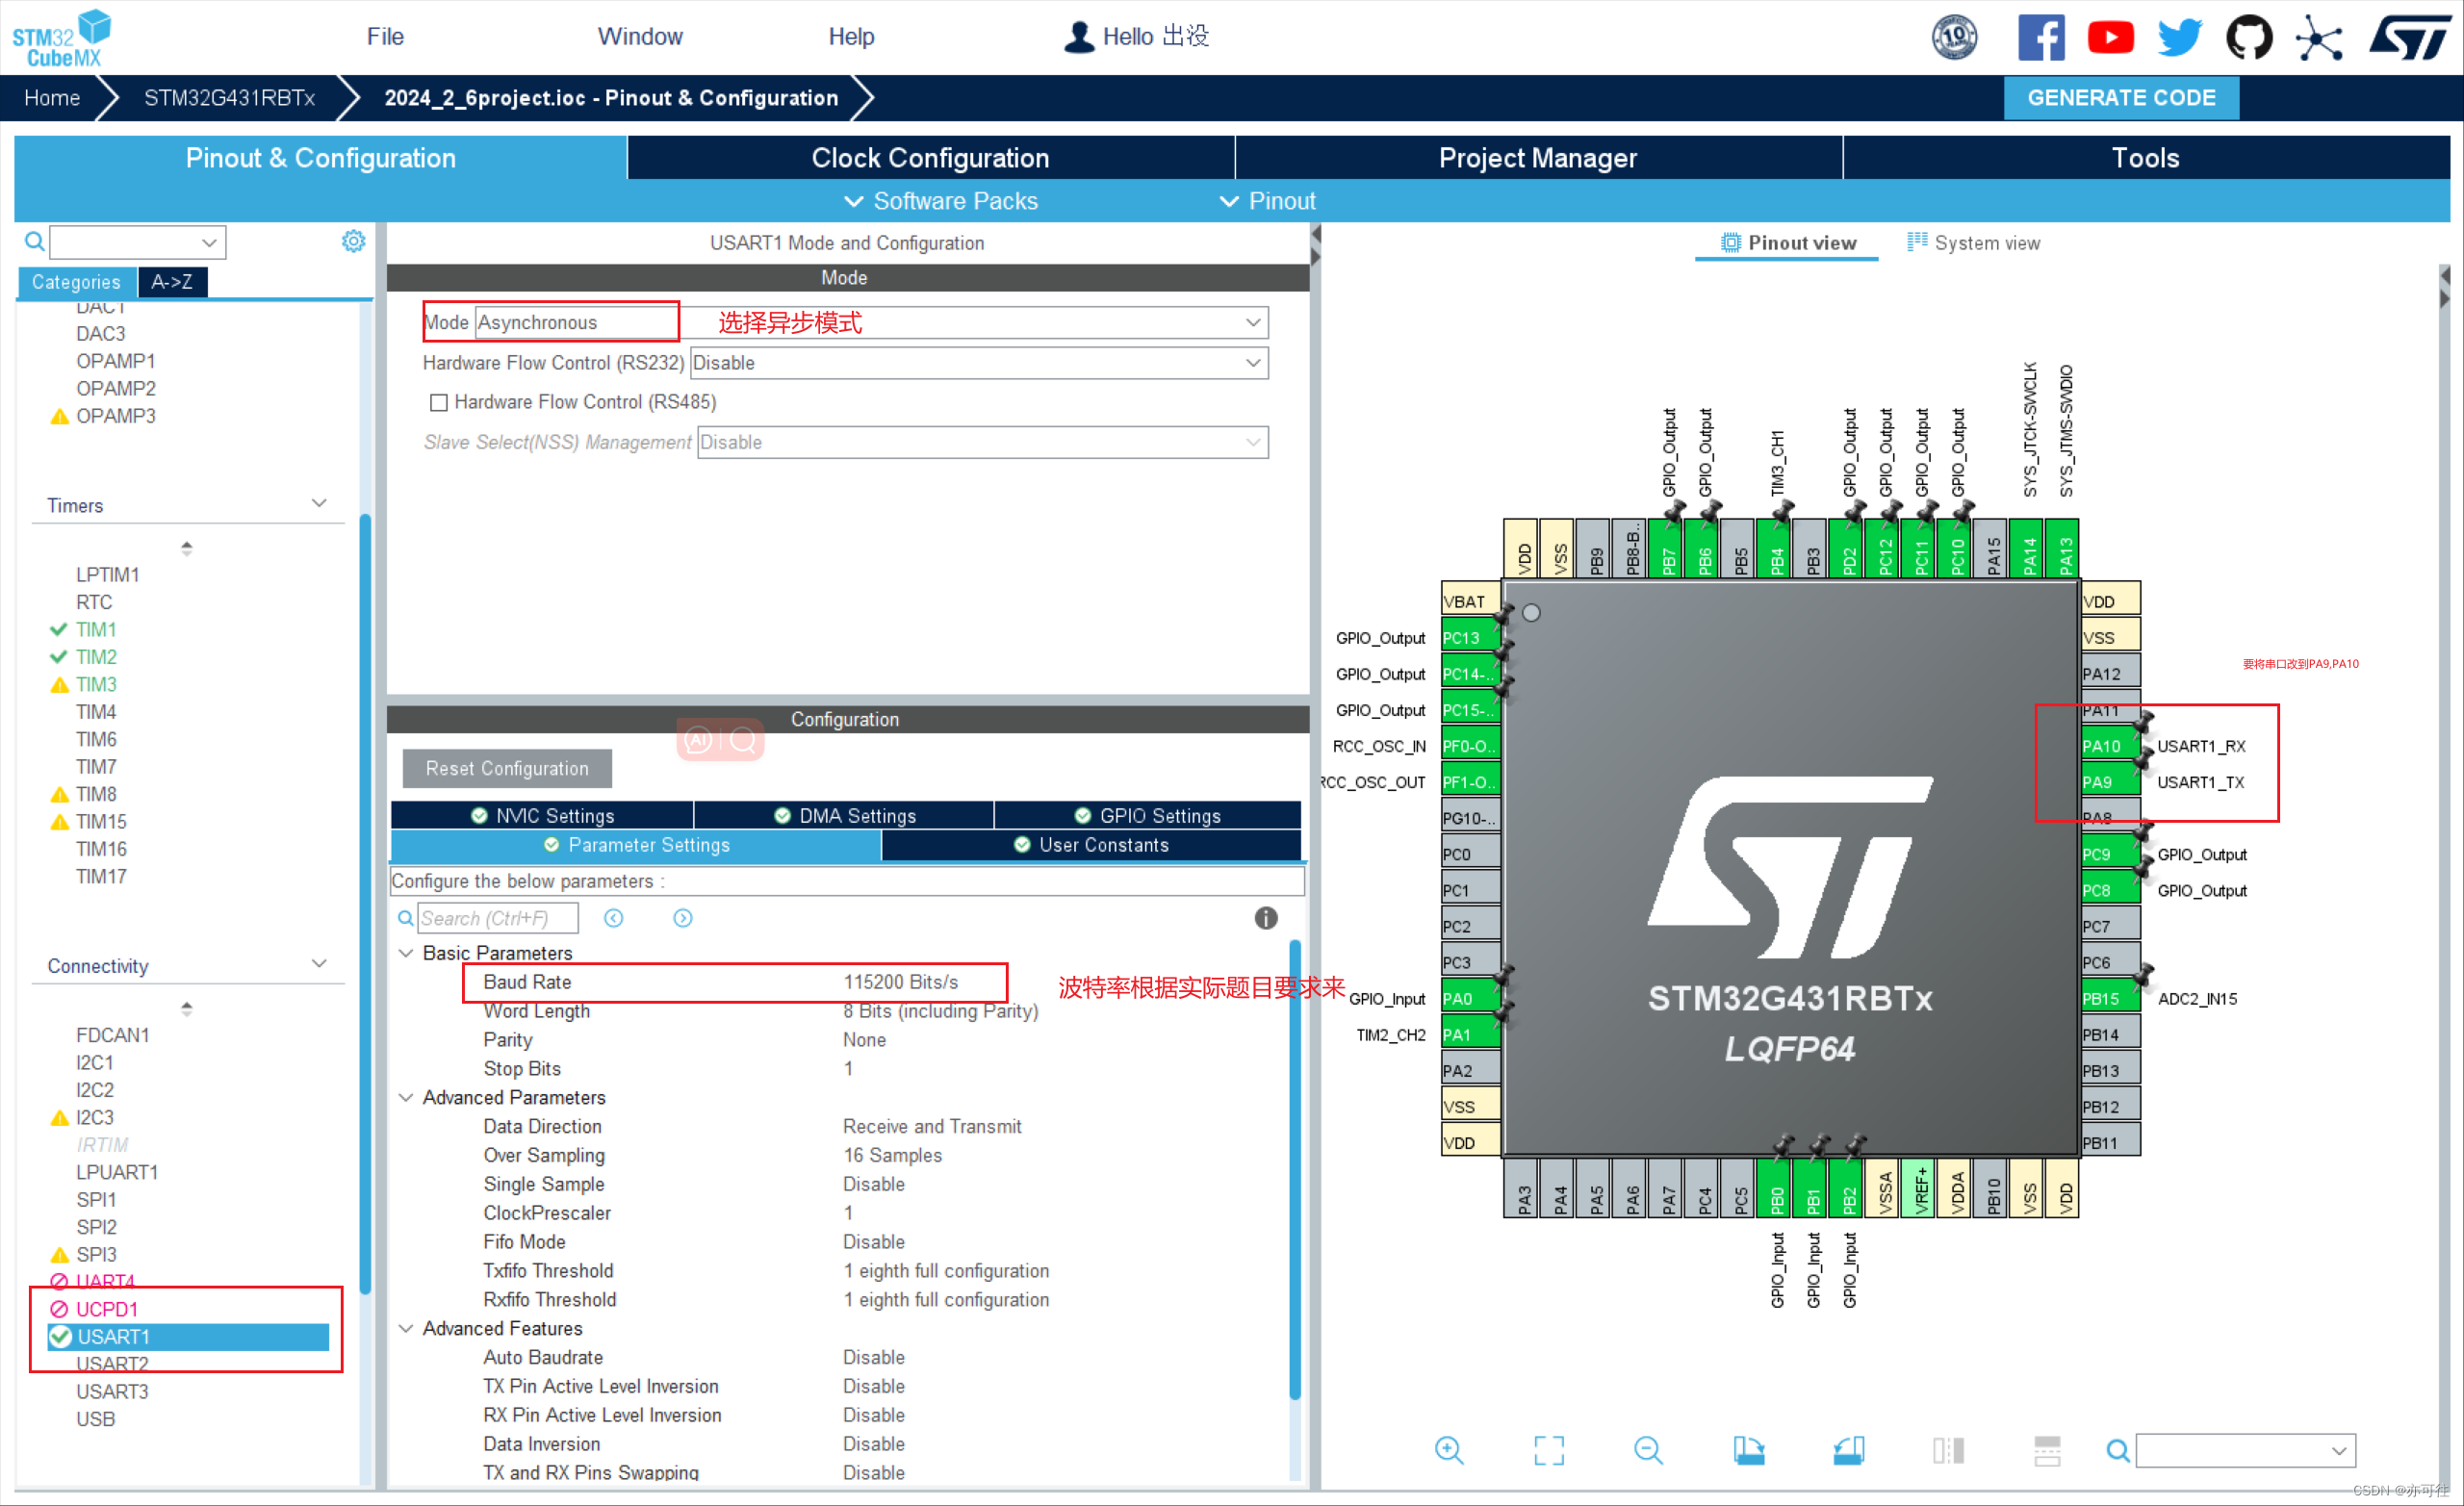Go to Home breadcrumb
This screenshot has width=2464, height=1506.
52,98
